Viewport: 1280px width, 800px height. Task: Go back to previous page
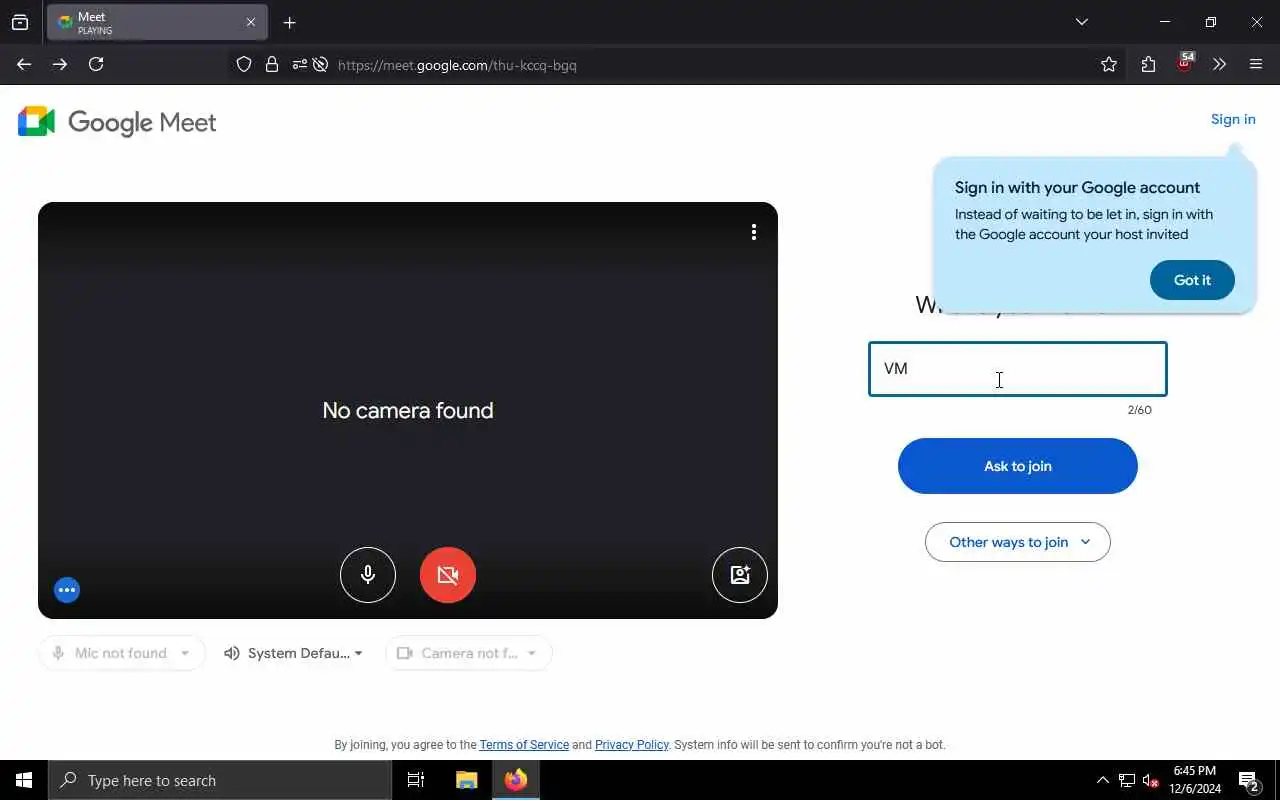(x=24, y=64)
